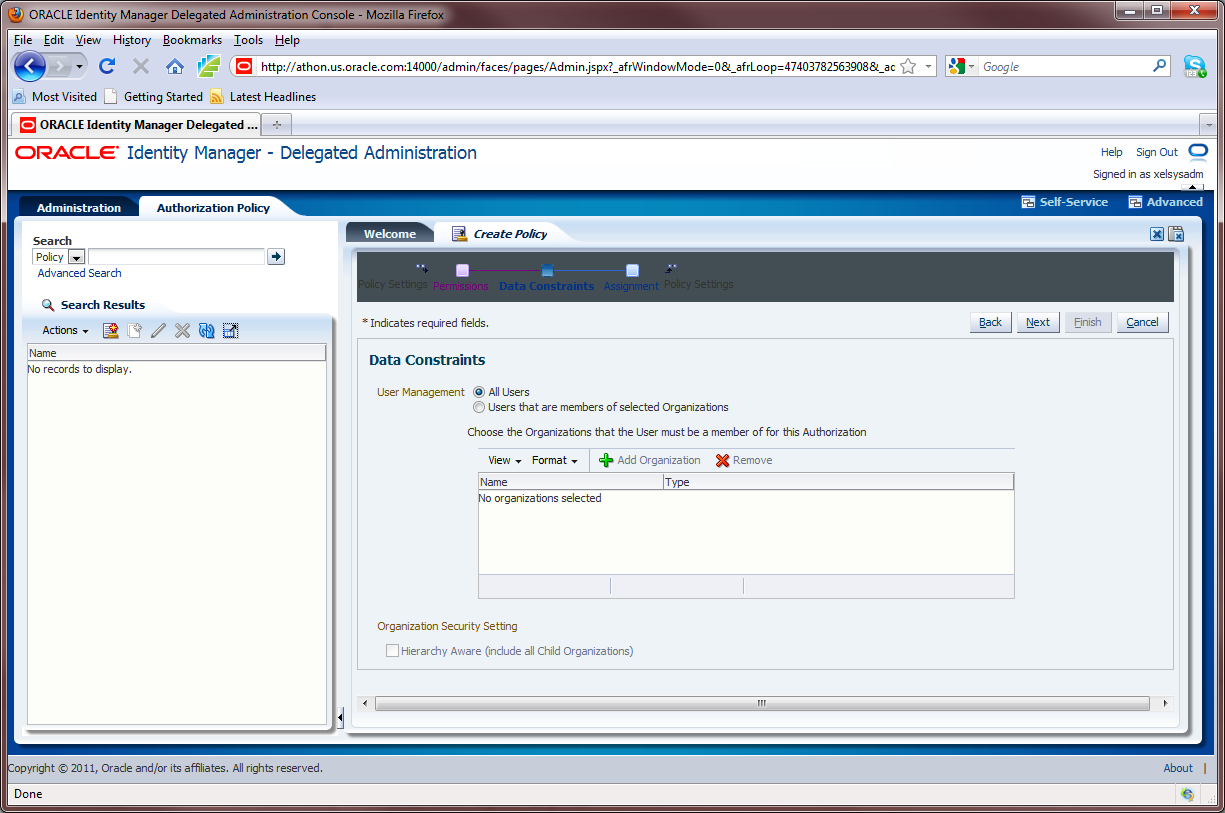
Task: Click the pencil Edit policy icon
Action: (x=158, y=330)
